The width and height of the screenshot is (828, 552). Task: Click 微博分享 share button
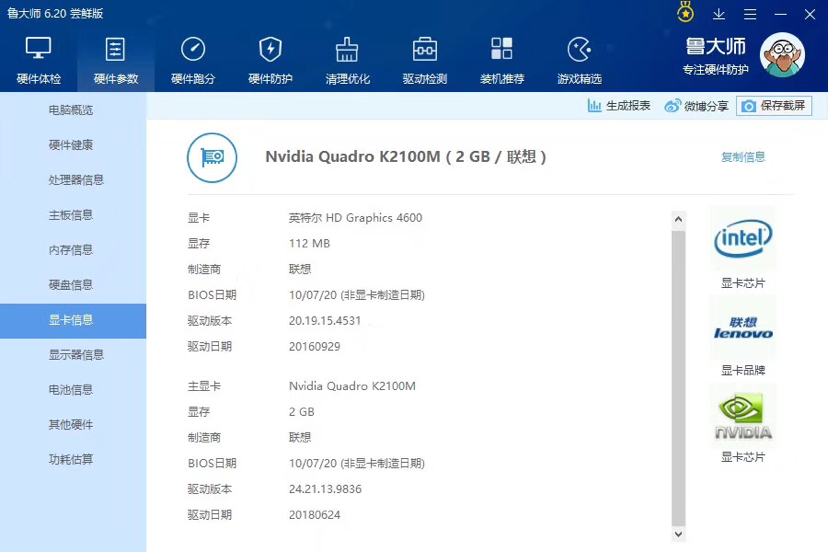[x=696, y=106]
